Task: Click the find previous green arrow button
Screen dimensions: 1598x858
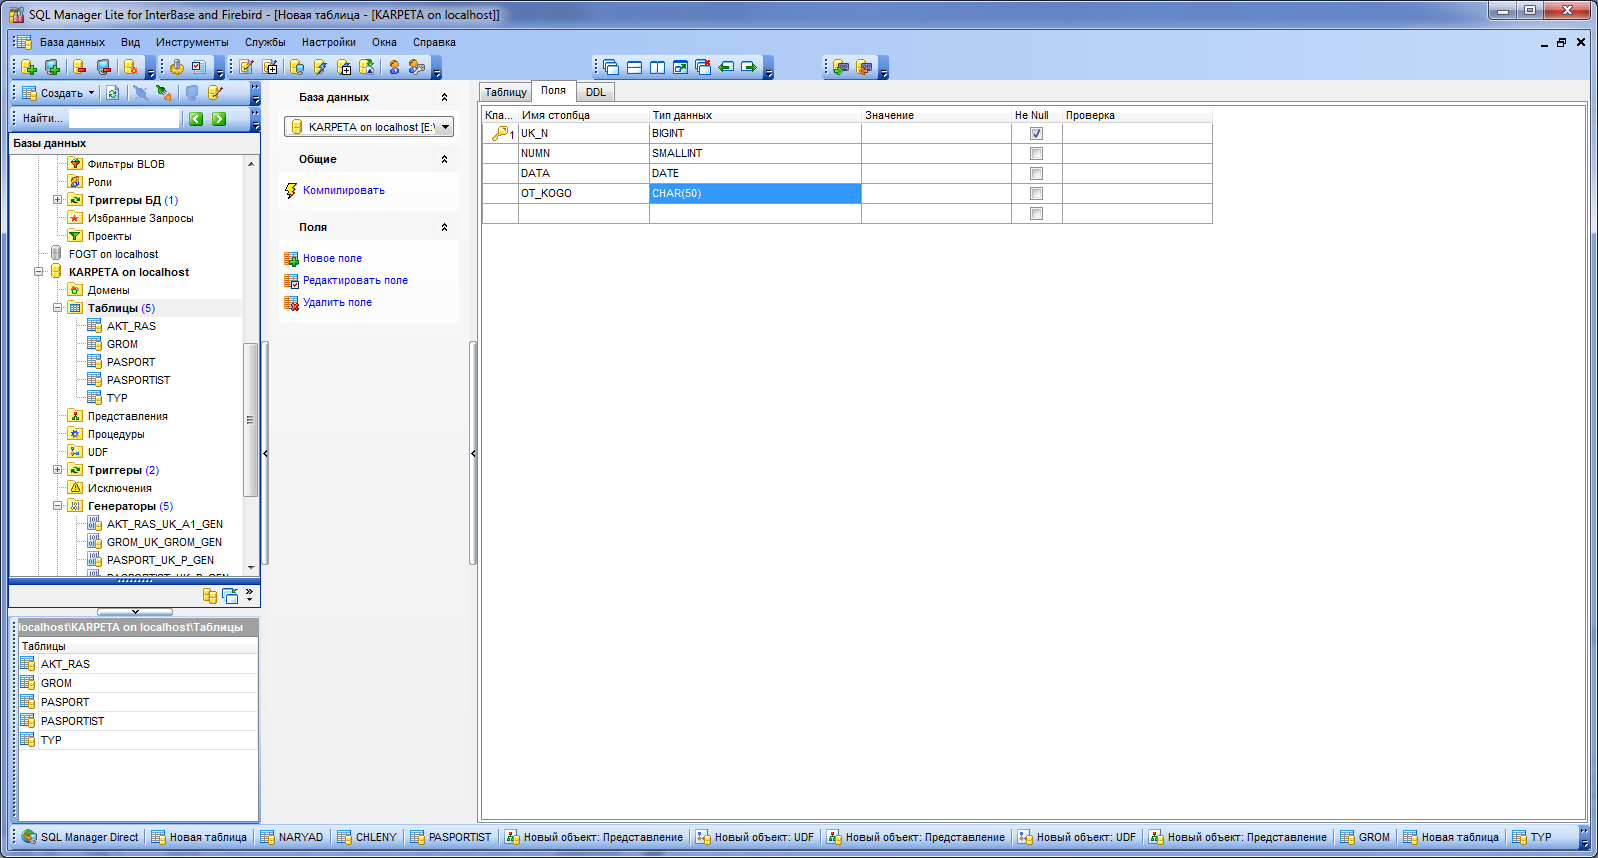Action: (x=196, y=118)
